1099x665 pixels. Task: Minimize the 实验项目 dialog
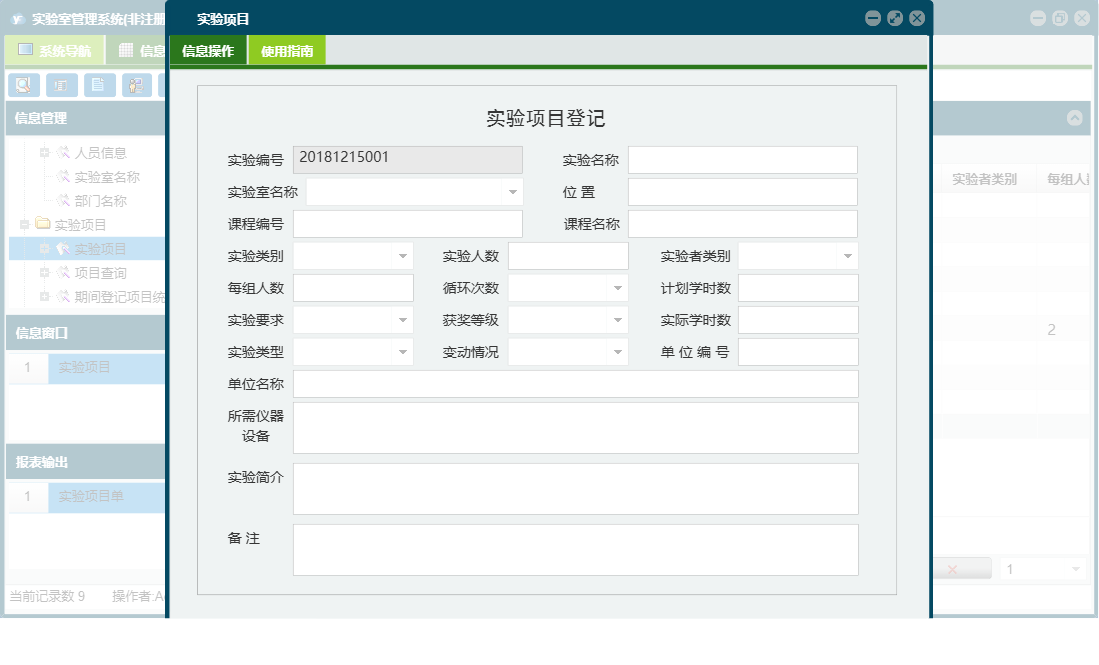click(x=873, y=18)
